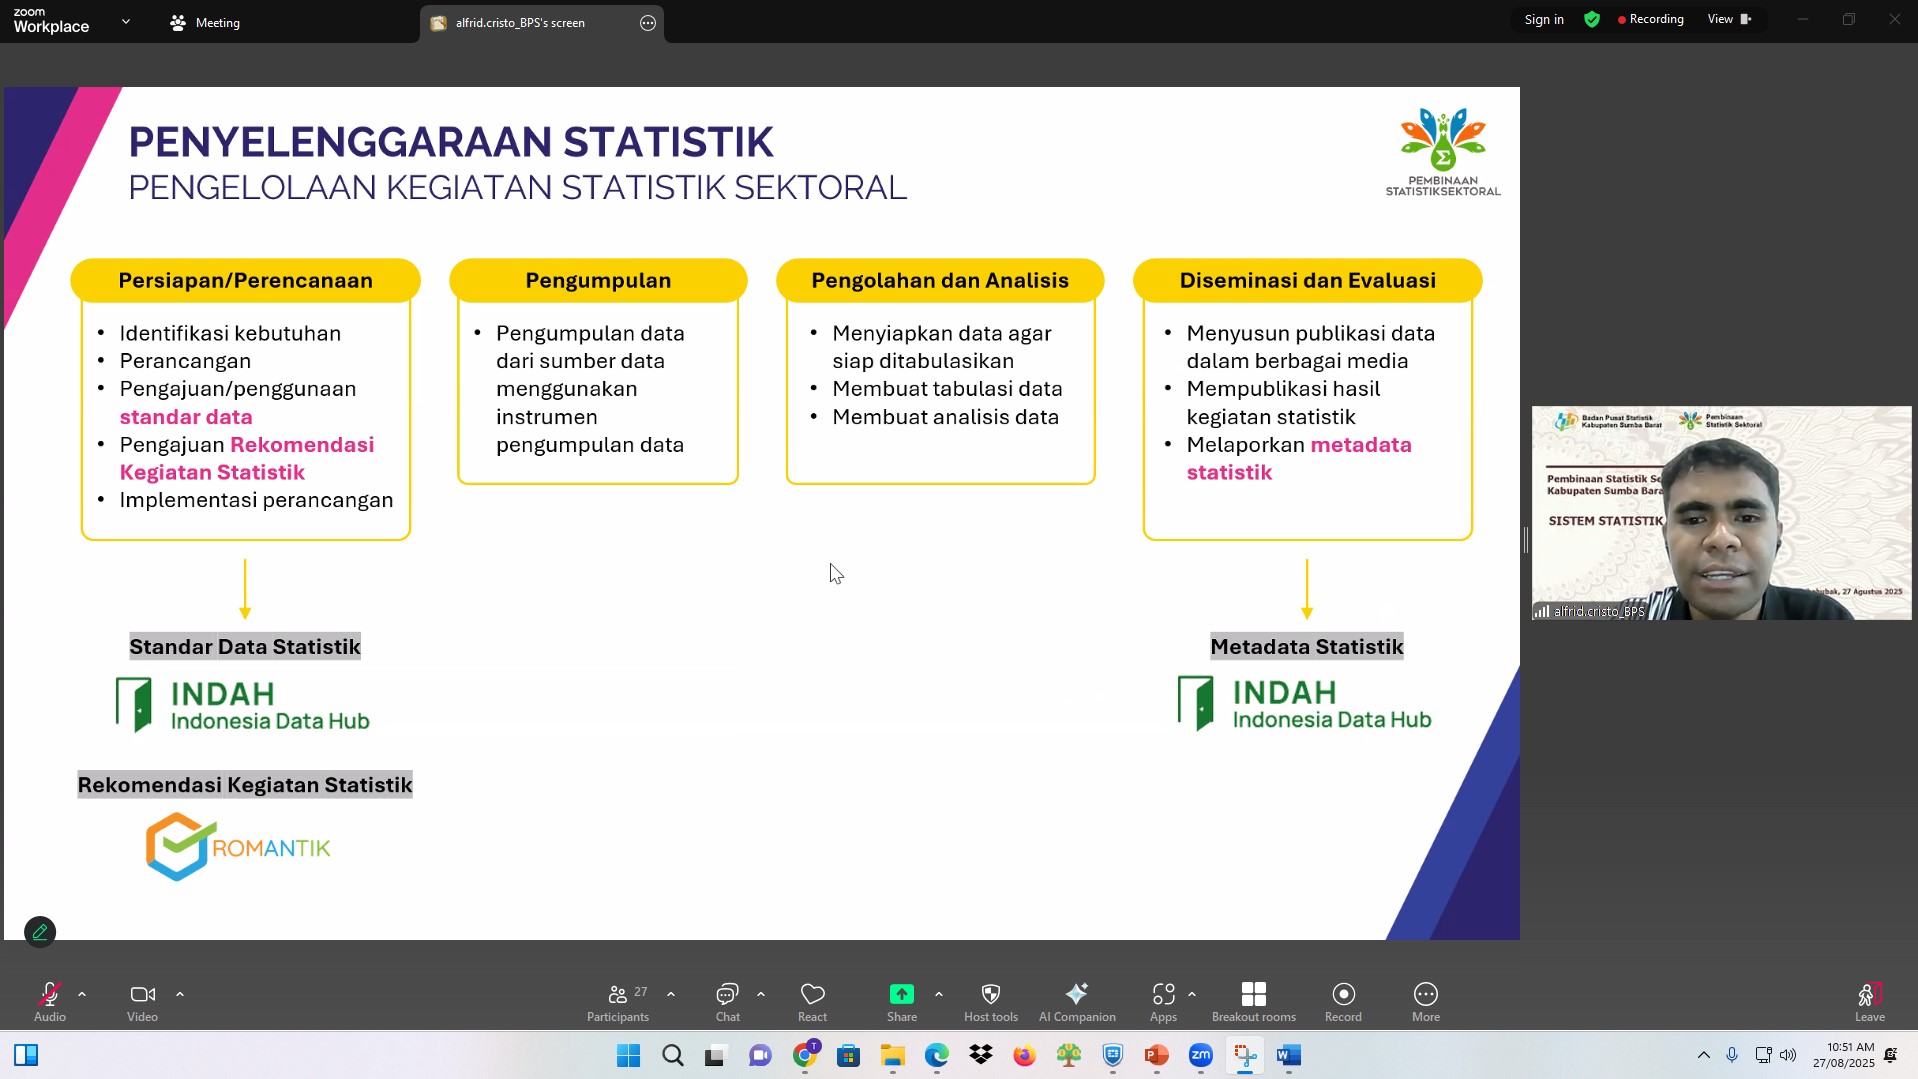Click the divider handle beside speaker video
The height and width of the screenshot is (1079, 1918).
(1525, 540)
